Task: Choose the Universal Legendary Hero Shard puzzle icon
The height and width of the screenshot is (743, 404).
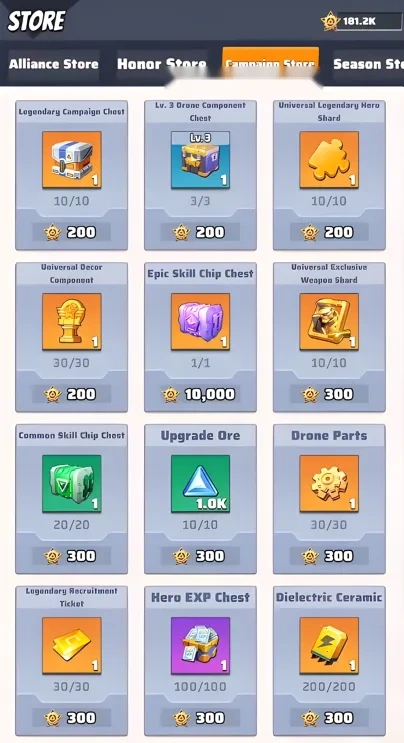Action: coord(329,160)
